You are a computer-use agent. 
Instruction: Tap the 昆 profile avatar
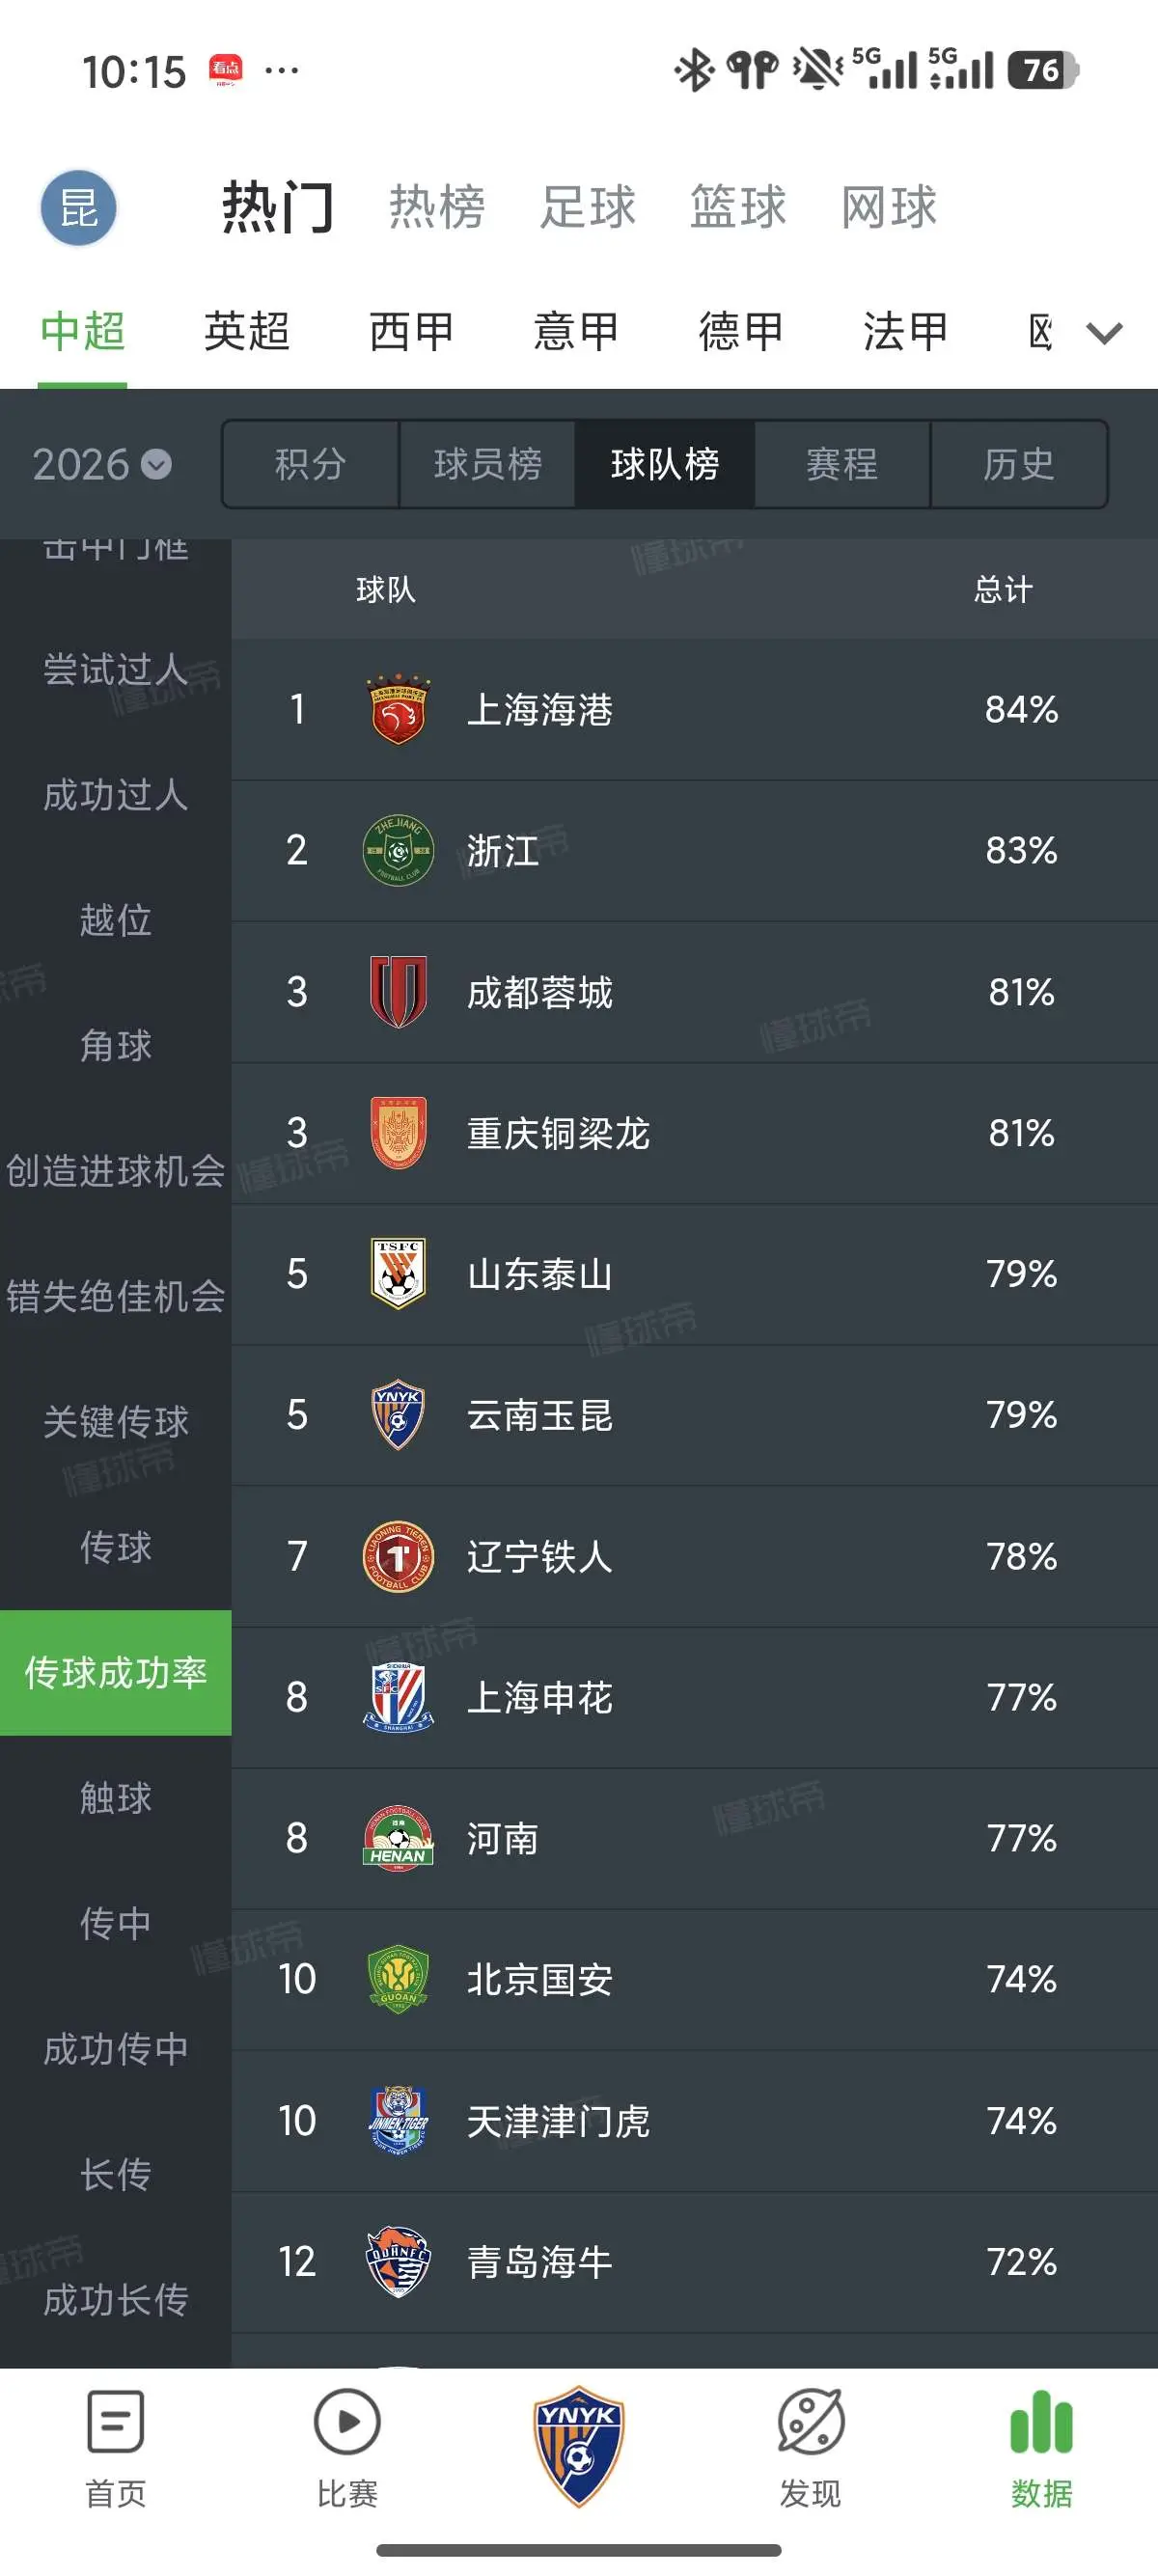coord(78,208)
